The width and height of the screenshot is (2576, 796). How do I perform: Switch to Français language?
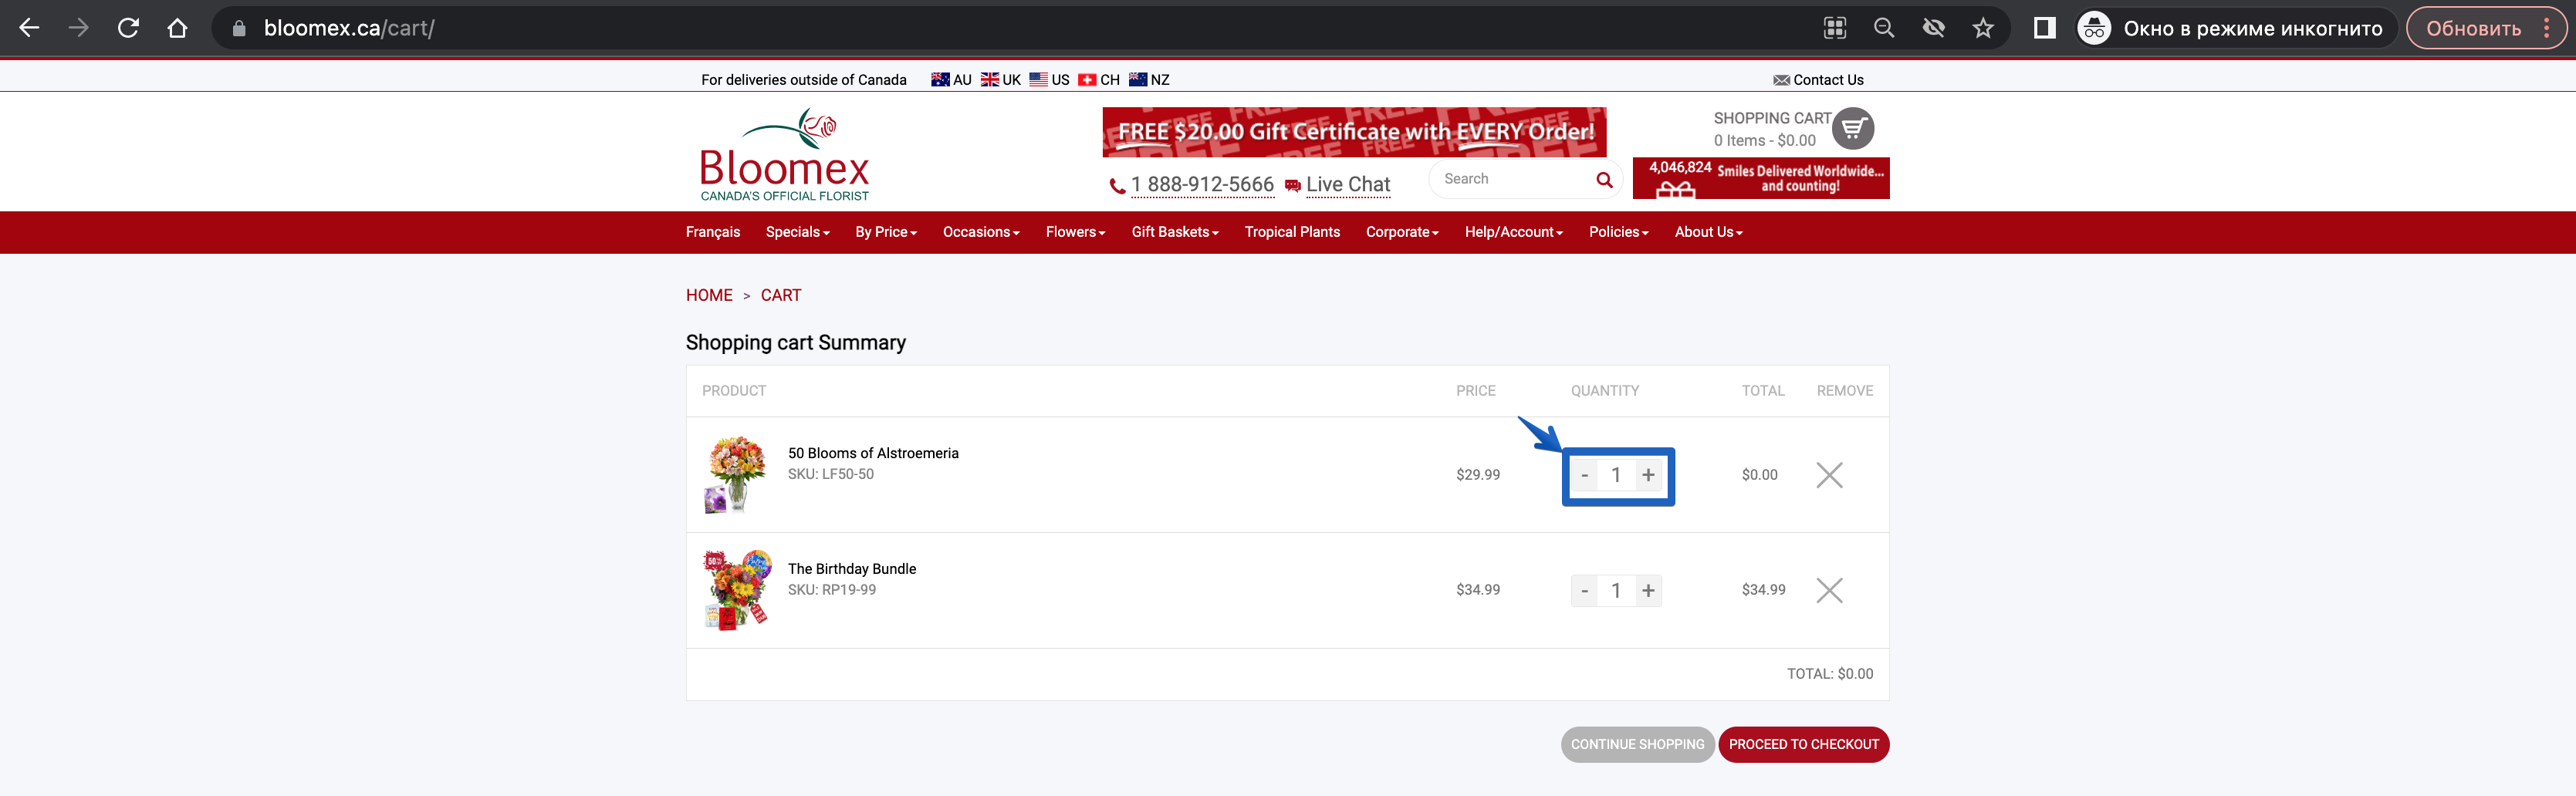click(713, 232)
